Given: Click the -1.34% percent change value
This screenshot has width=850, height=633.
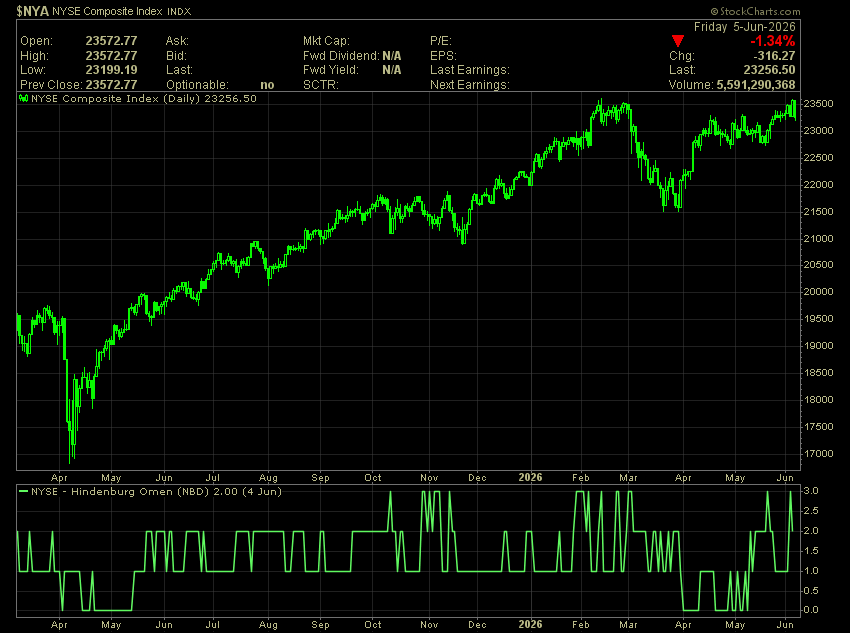Looking at the screenshot, I should click(772, 41).
